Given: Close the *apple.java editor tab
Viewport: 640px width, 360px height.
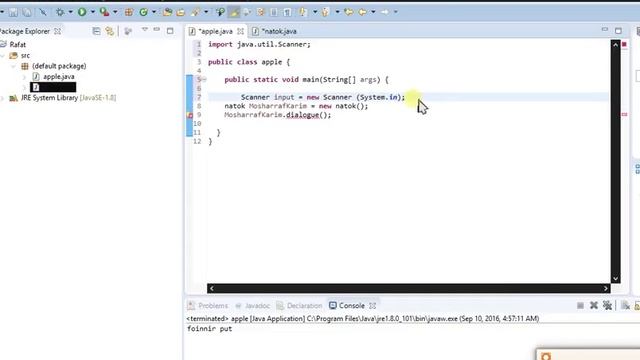Looking at the screenshot, I should [240, 31].
